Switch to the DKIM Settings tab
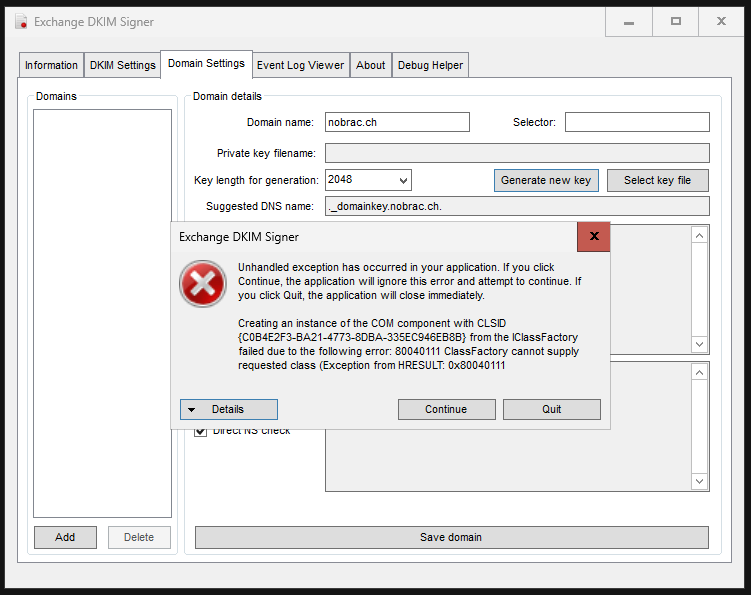 123,65
